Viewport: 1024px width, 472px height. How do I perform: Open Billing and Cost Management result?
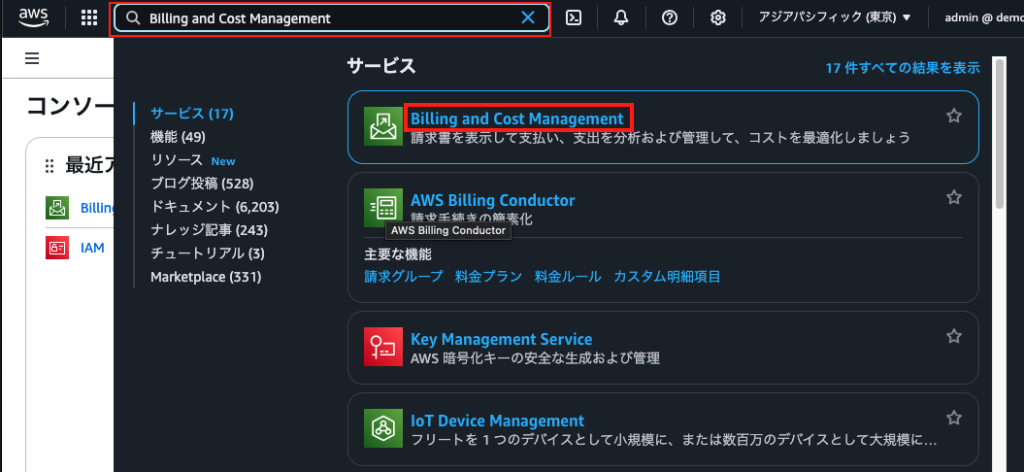pos(517,119)
